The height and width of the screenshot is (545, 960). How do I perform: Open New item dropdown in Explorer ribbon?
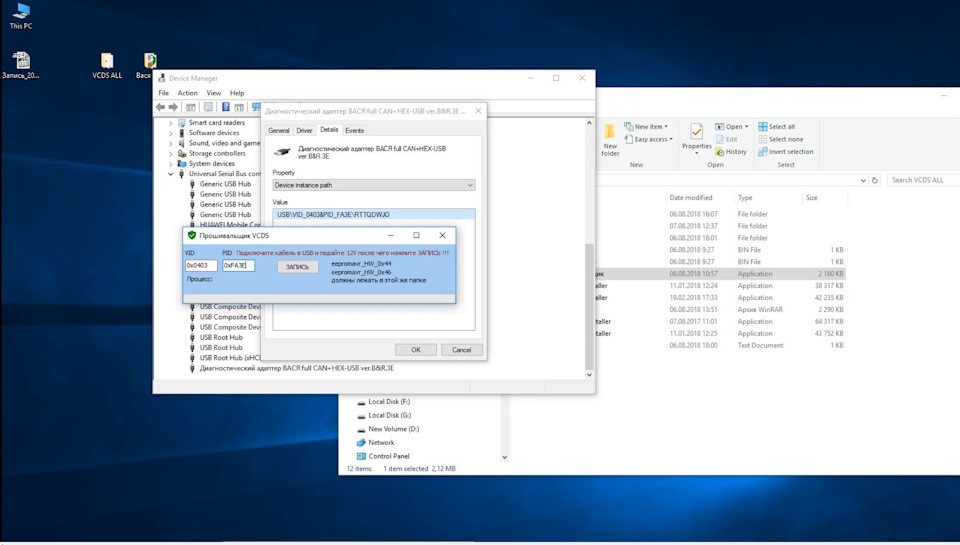click(646, 127)
